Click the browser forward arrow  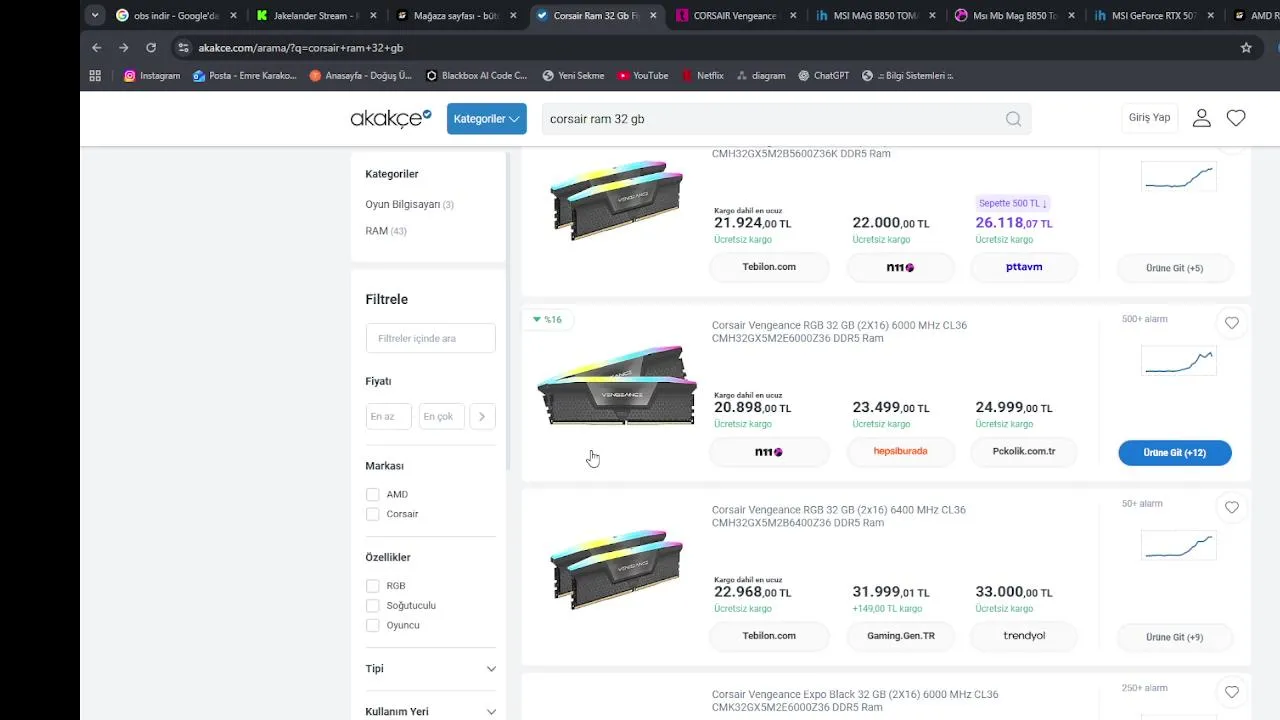click(x=124, y=48)
